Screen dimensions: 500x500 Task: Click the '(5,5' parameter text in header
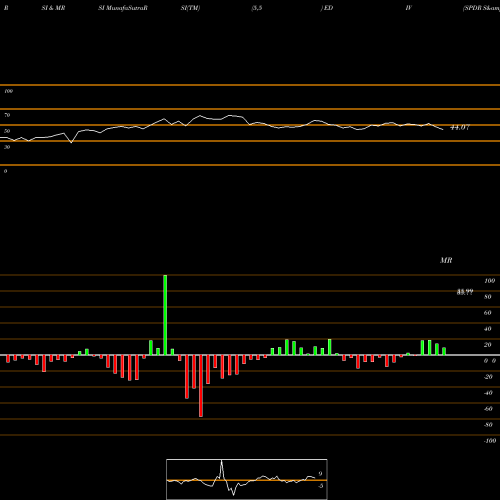coord(256,8)
